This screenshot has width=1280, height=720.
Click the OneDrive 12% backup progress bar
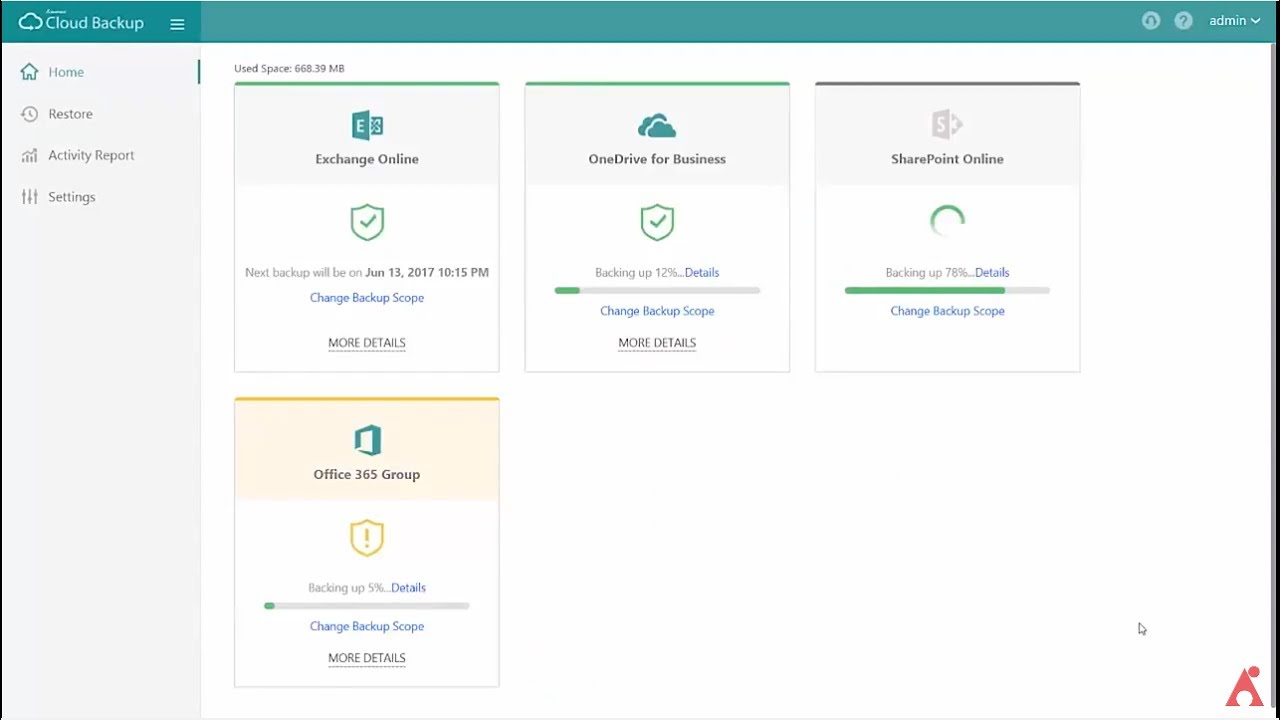pyautogui.click(x=657, y=290)
